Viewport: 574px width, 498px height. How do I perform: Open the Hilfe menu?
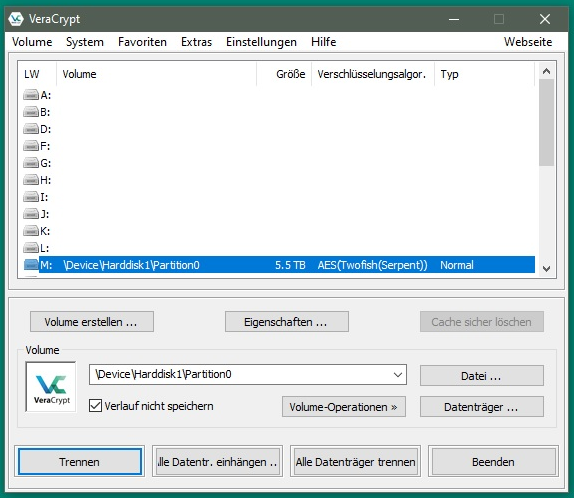(324, 42)
